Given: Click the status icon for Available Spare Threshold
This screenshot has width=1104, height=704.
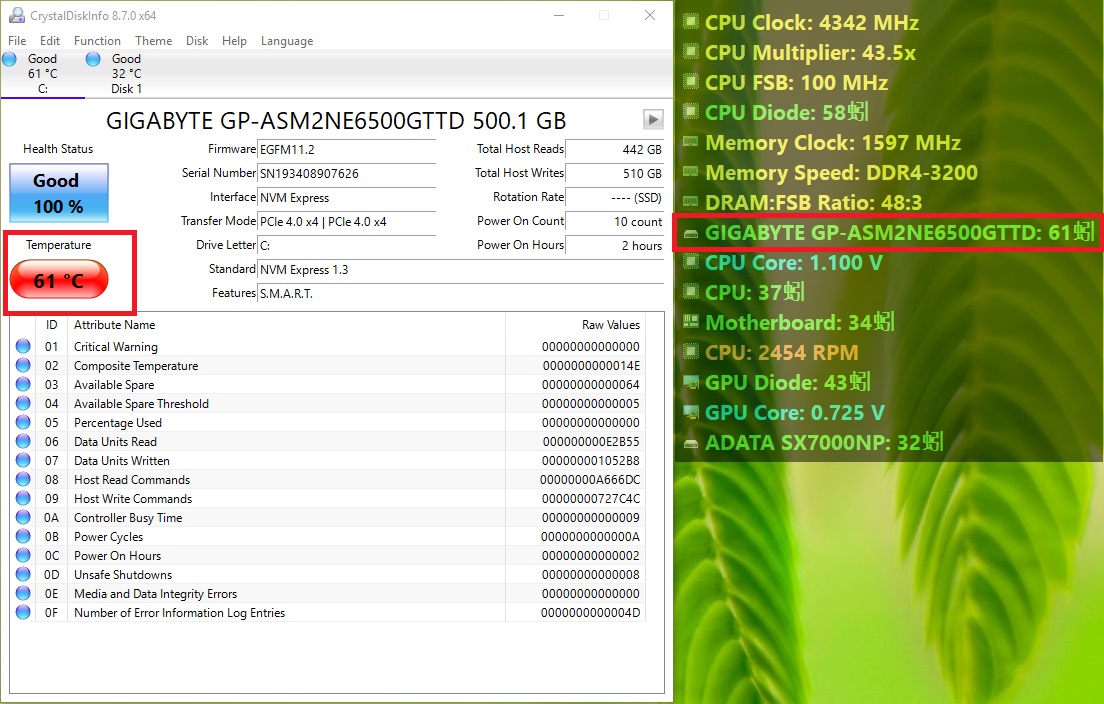Looking at the screenshot, I should point(23,403).
